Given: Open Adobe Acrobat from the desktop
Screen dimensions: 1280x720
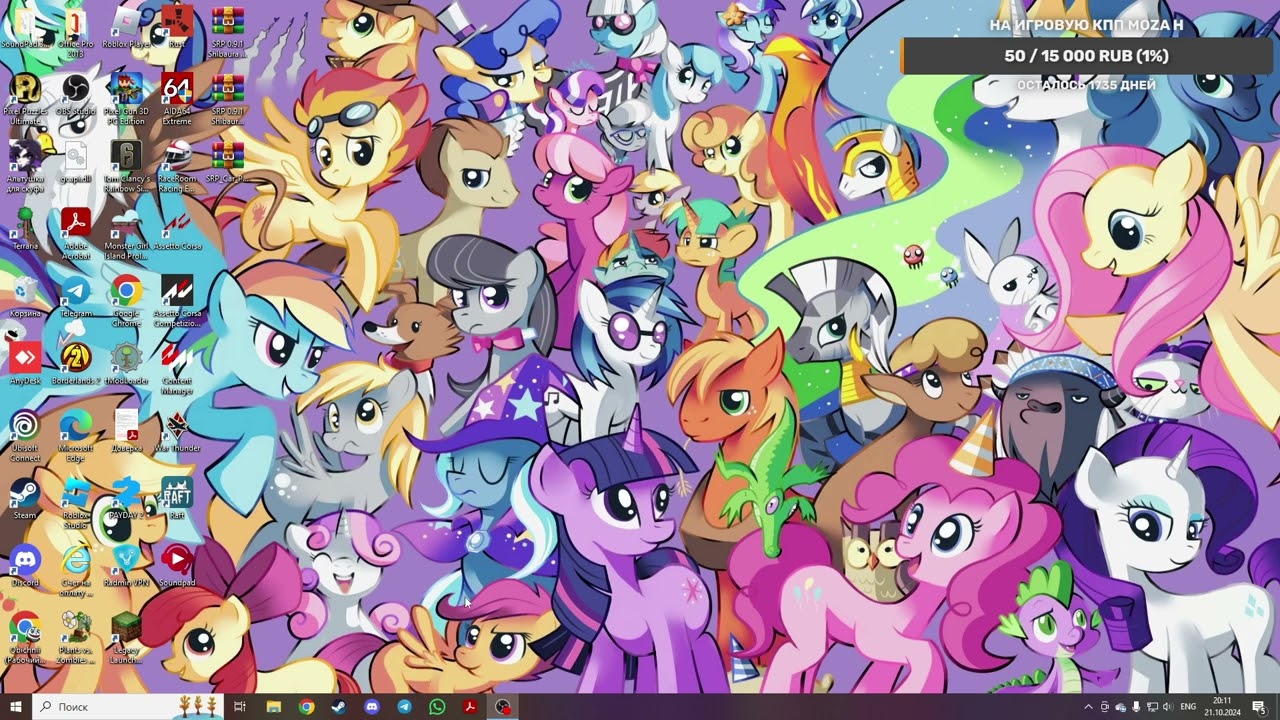Looking at the screenshot, I should [x=75, y=233].
